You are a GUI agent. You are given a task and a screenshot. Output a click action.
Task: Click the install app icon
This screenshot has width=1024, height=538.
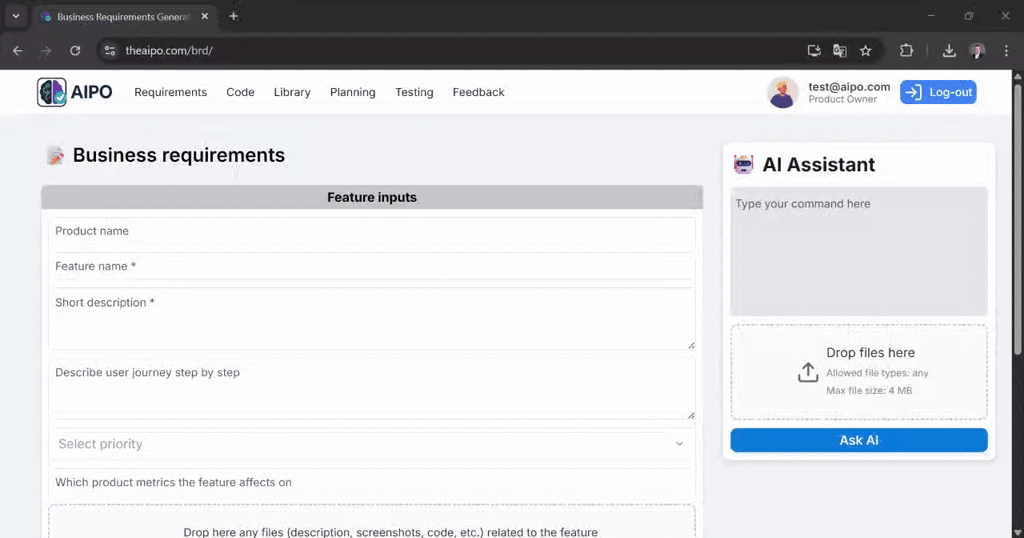click(x=814, y=50)
